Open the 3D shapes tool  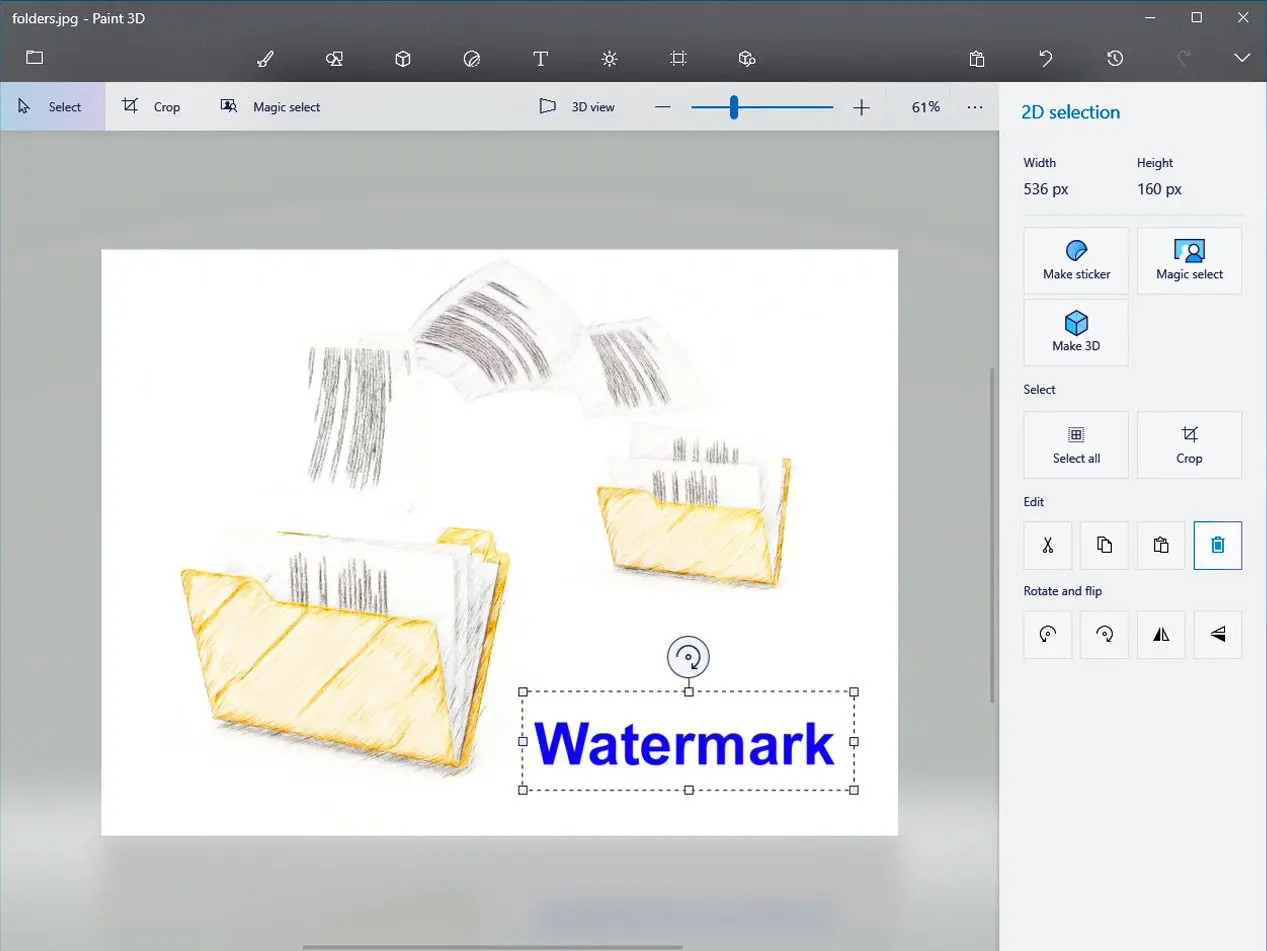coord(403,59)
